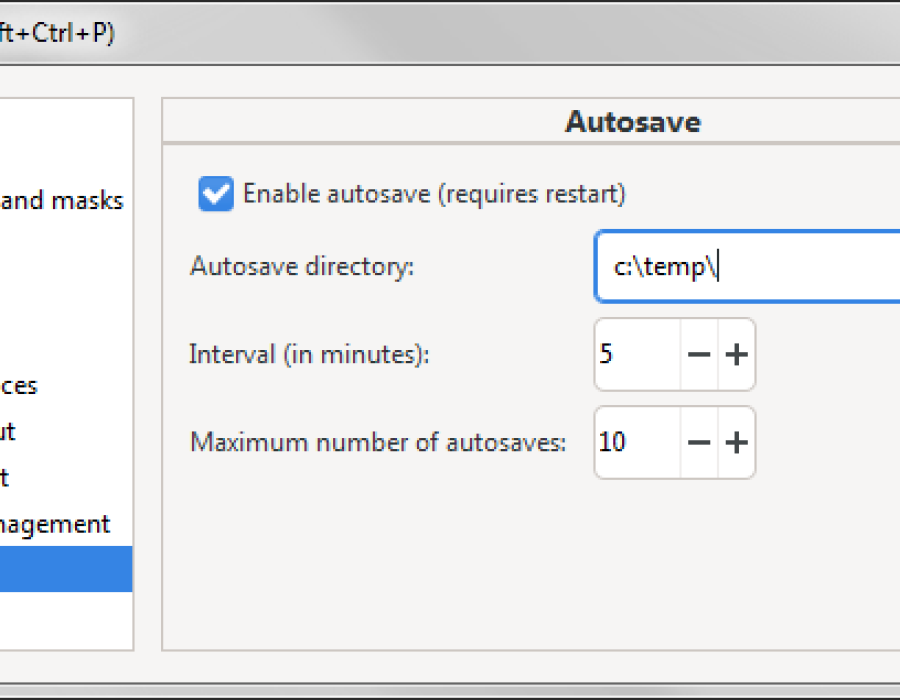Click the 'Maximum number of autosaves:' label

[x=378, y=442]
